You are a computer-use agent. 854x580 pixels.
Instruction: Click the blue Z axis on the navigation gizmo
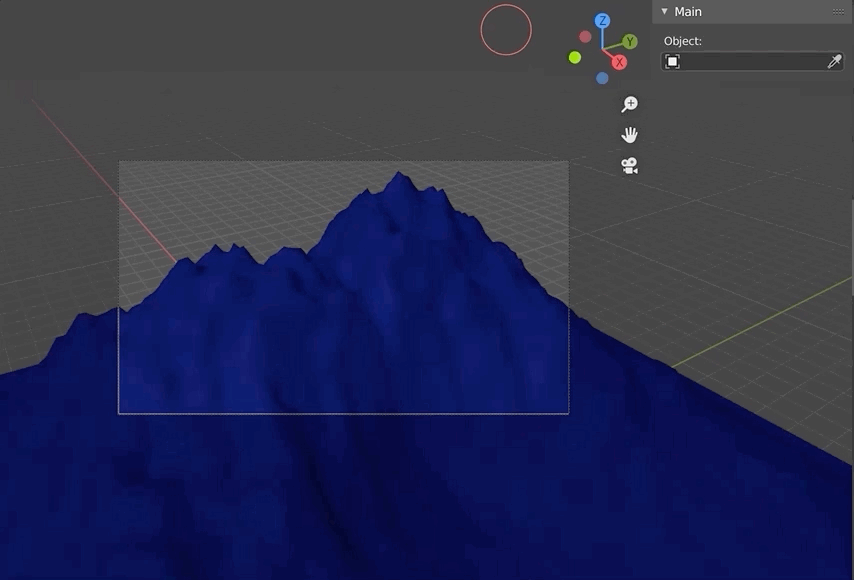pos(601,20)
